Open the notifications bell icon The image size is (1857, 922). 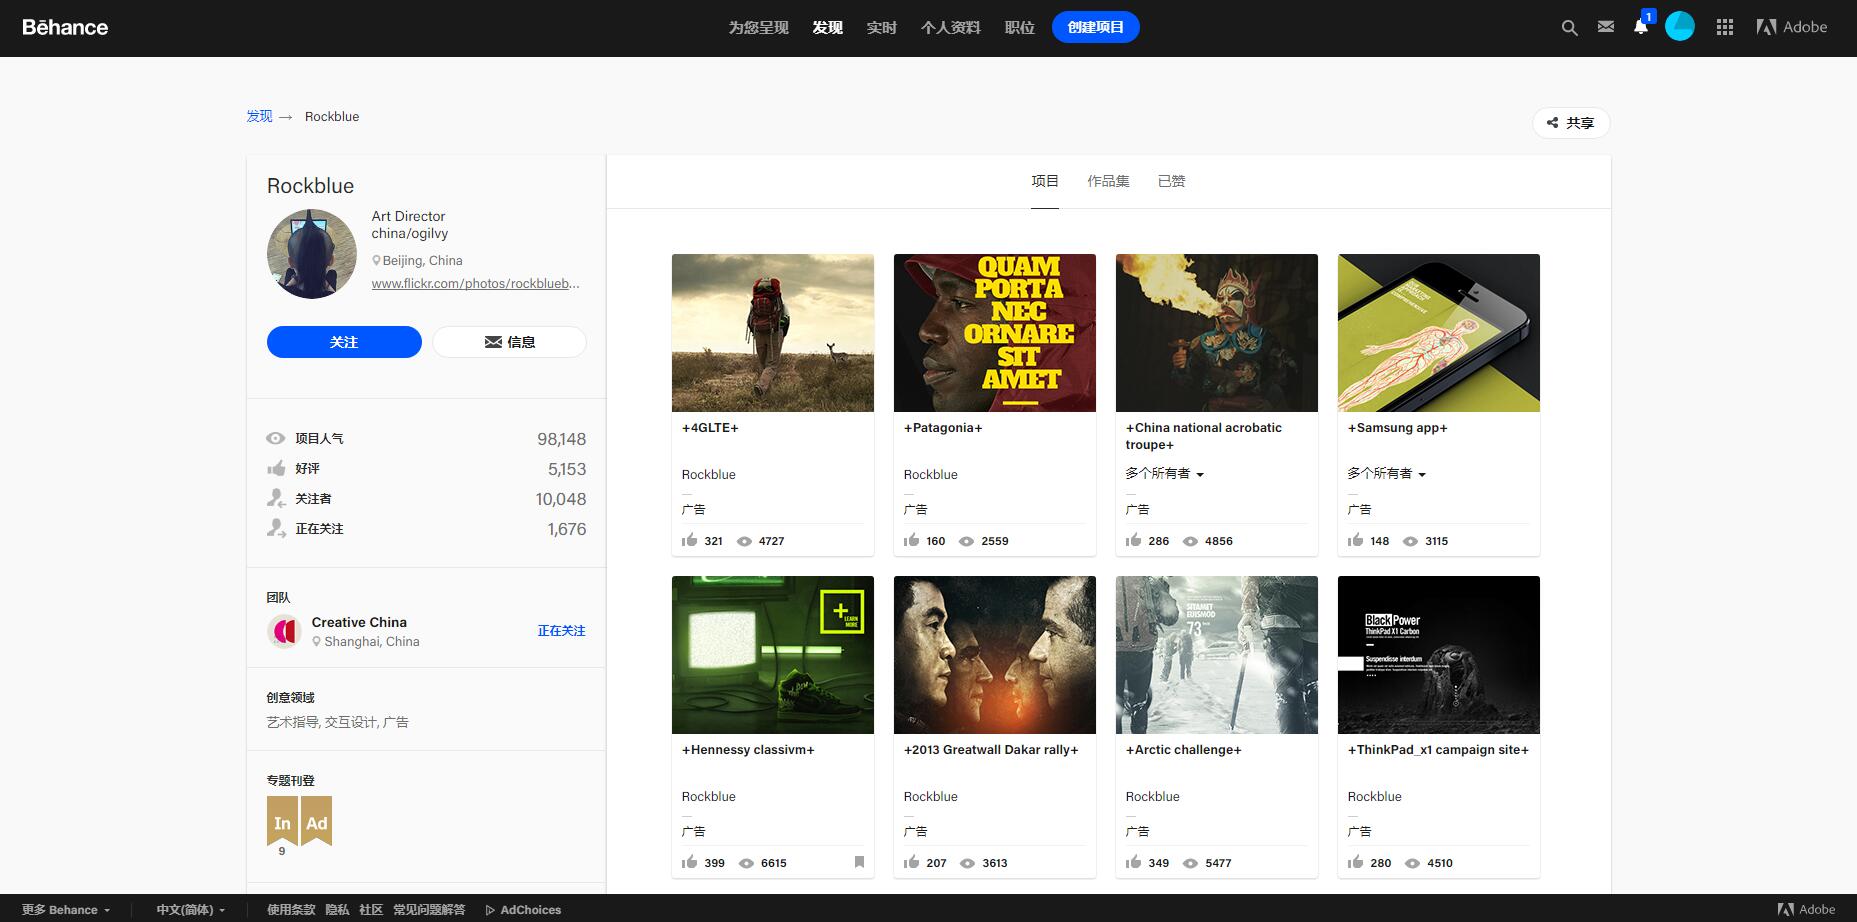tap(1641, 27)
